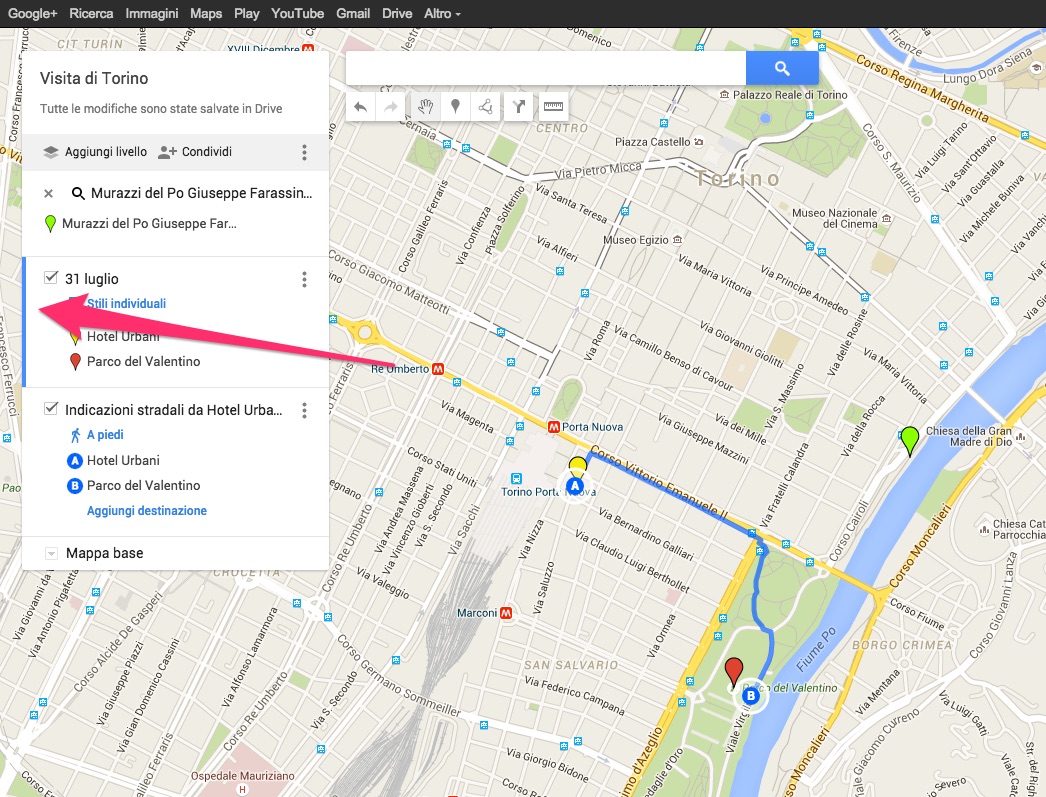Select the ruler measure distance tool
Viewport: 1046px width, 797px height.
click(x=551, y=107)
